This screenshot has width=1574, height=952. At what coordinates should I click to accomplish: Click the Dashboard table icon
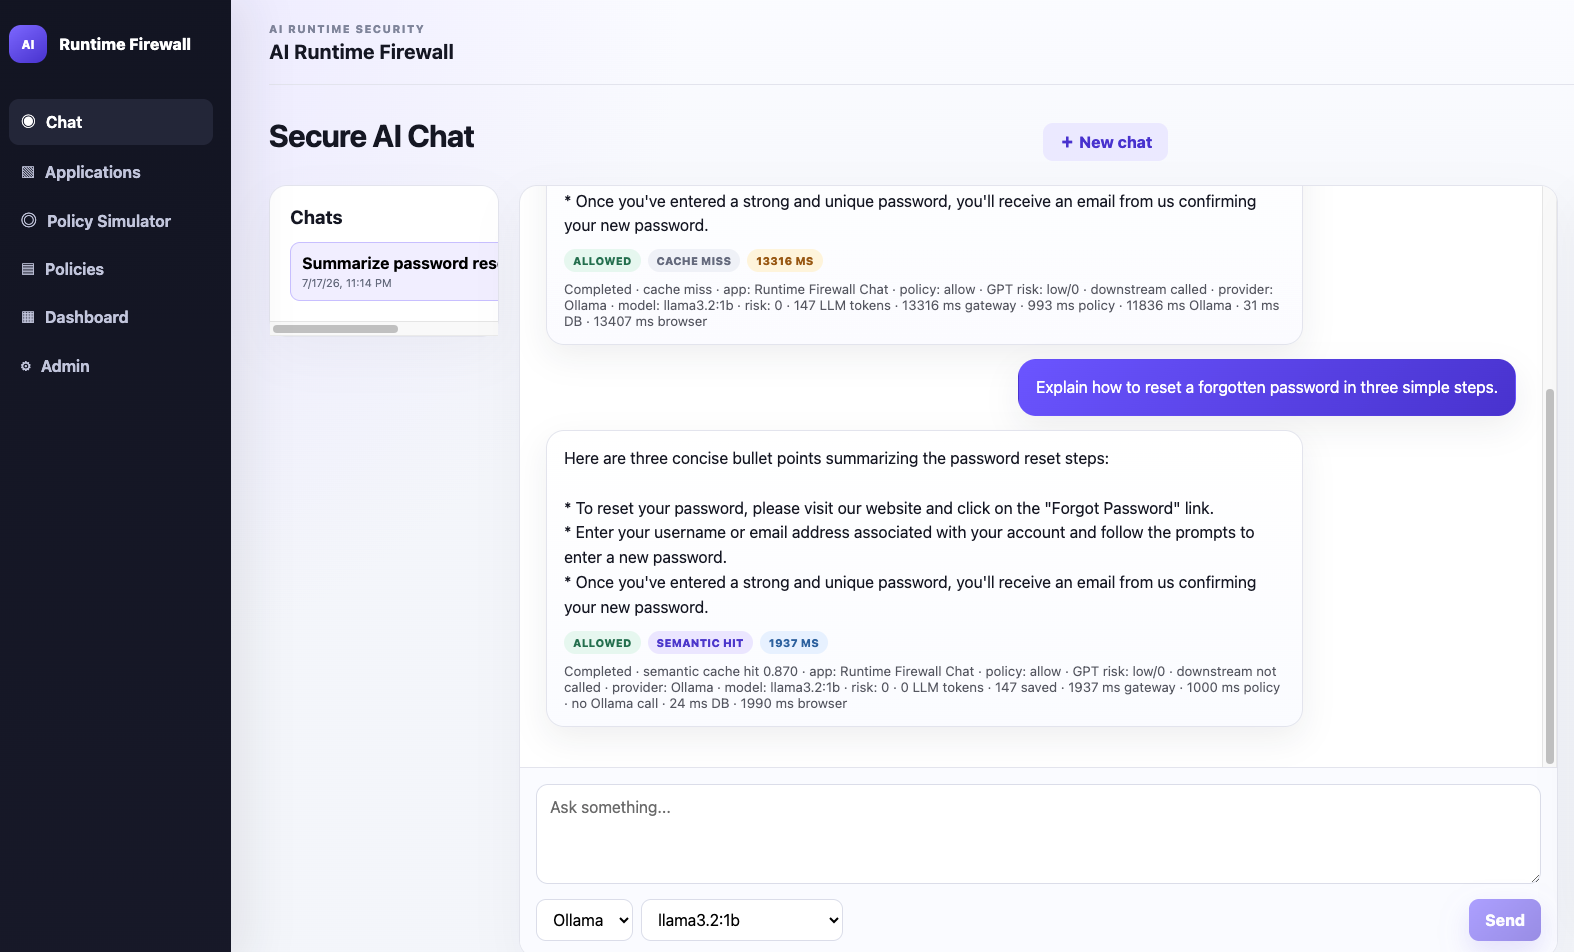pos(28,317)
